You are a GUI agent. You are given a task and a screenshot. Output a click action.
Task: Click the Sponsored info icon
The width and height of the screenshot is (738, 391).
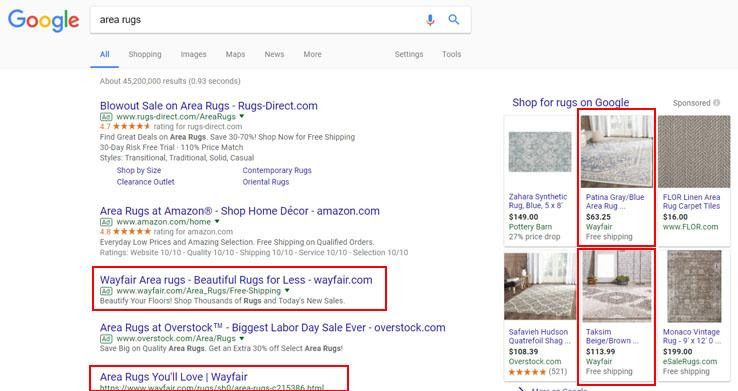tap(716, 103)
